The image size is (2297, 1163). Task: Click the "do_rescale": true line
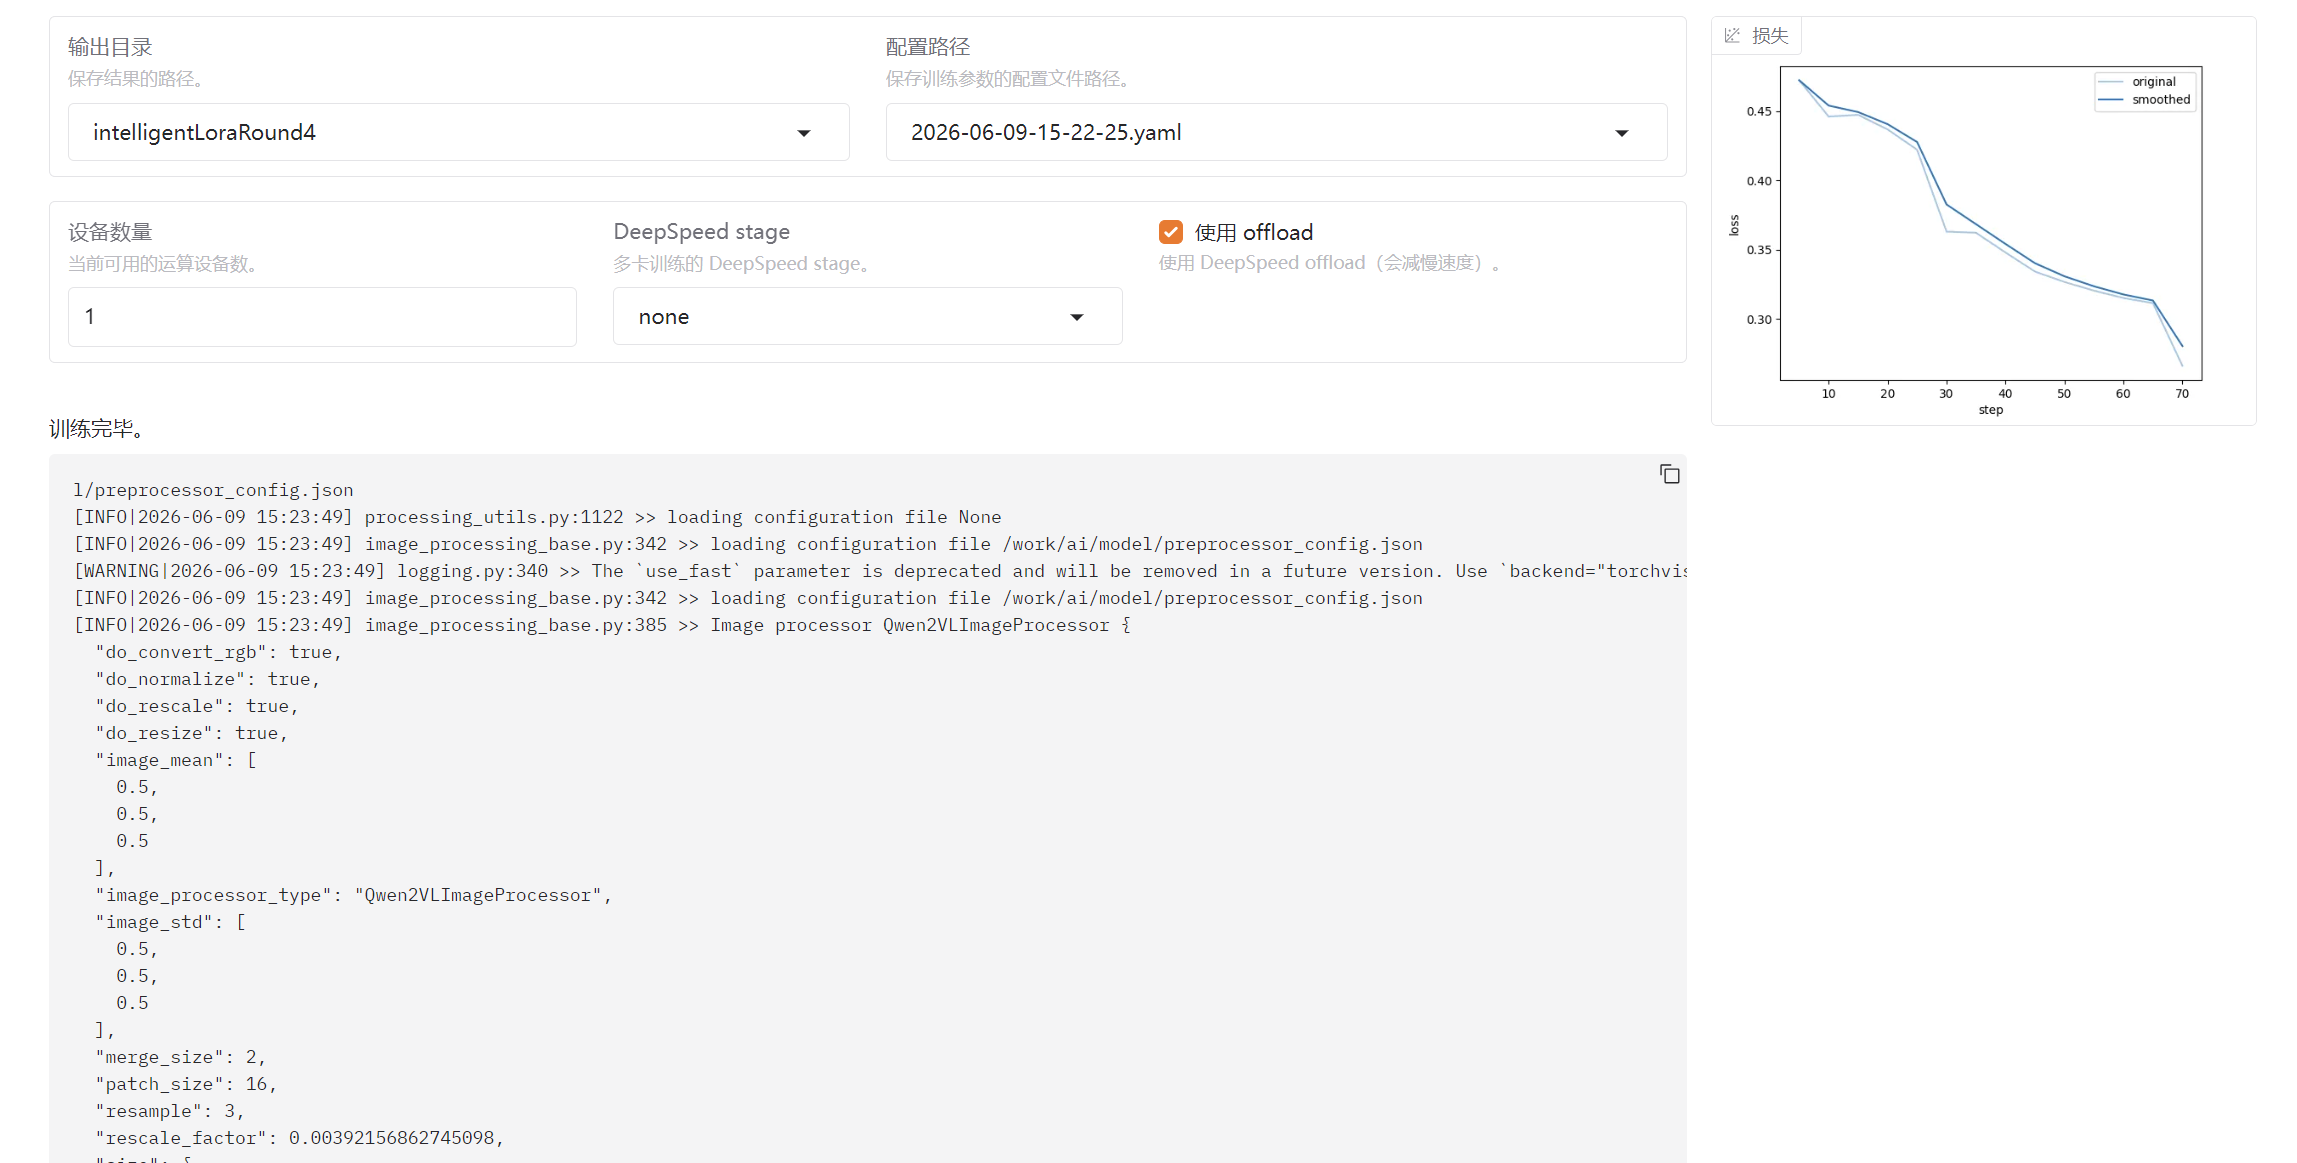(x=197, y=706)
